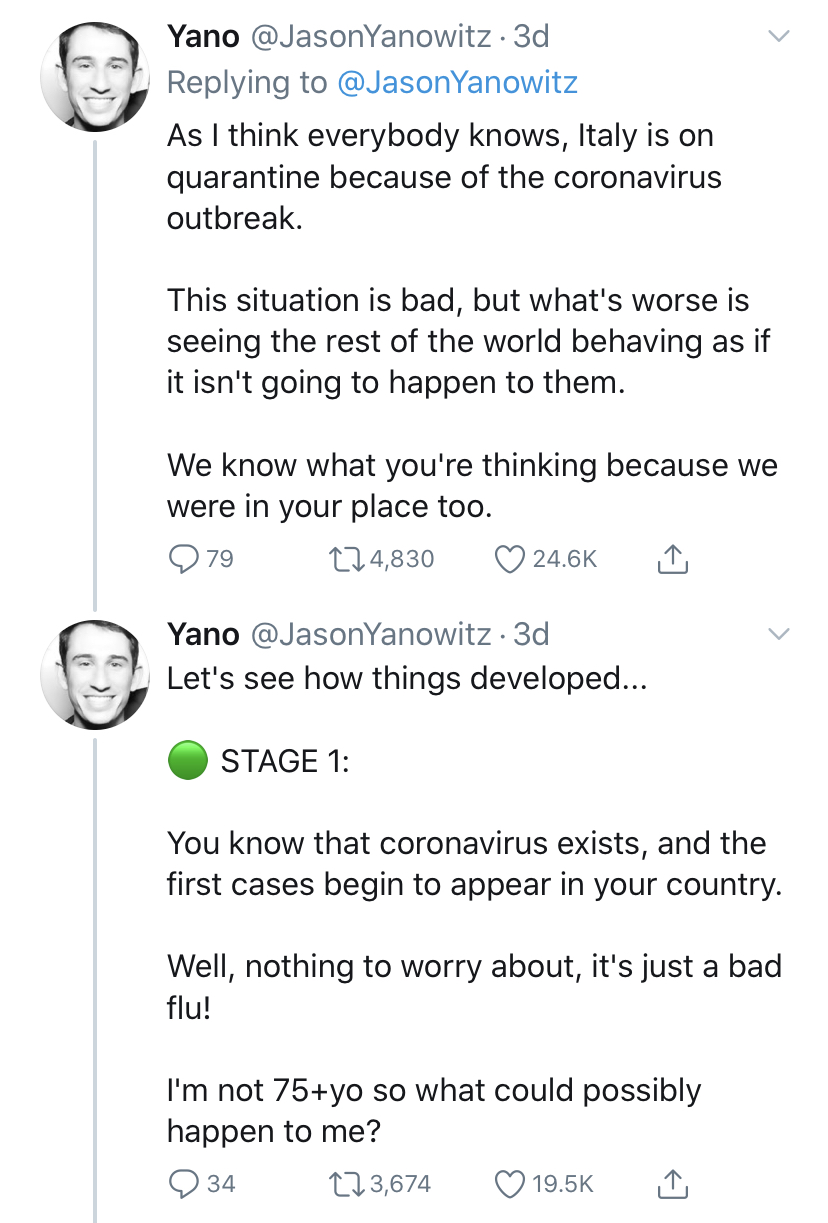
Task: Reply to the Italy quarantine tweet
Action: (182, 559)
